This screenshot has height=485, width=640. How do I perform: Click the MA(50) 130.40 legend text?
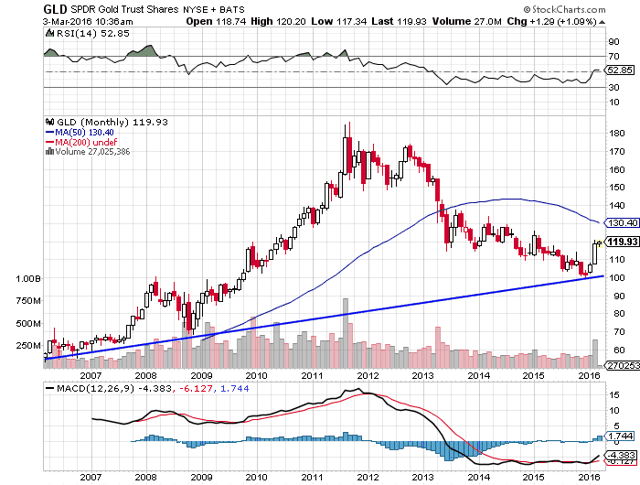tap(84, 132)
